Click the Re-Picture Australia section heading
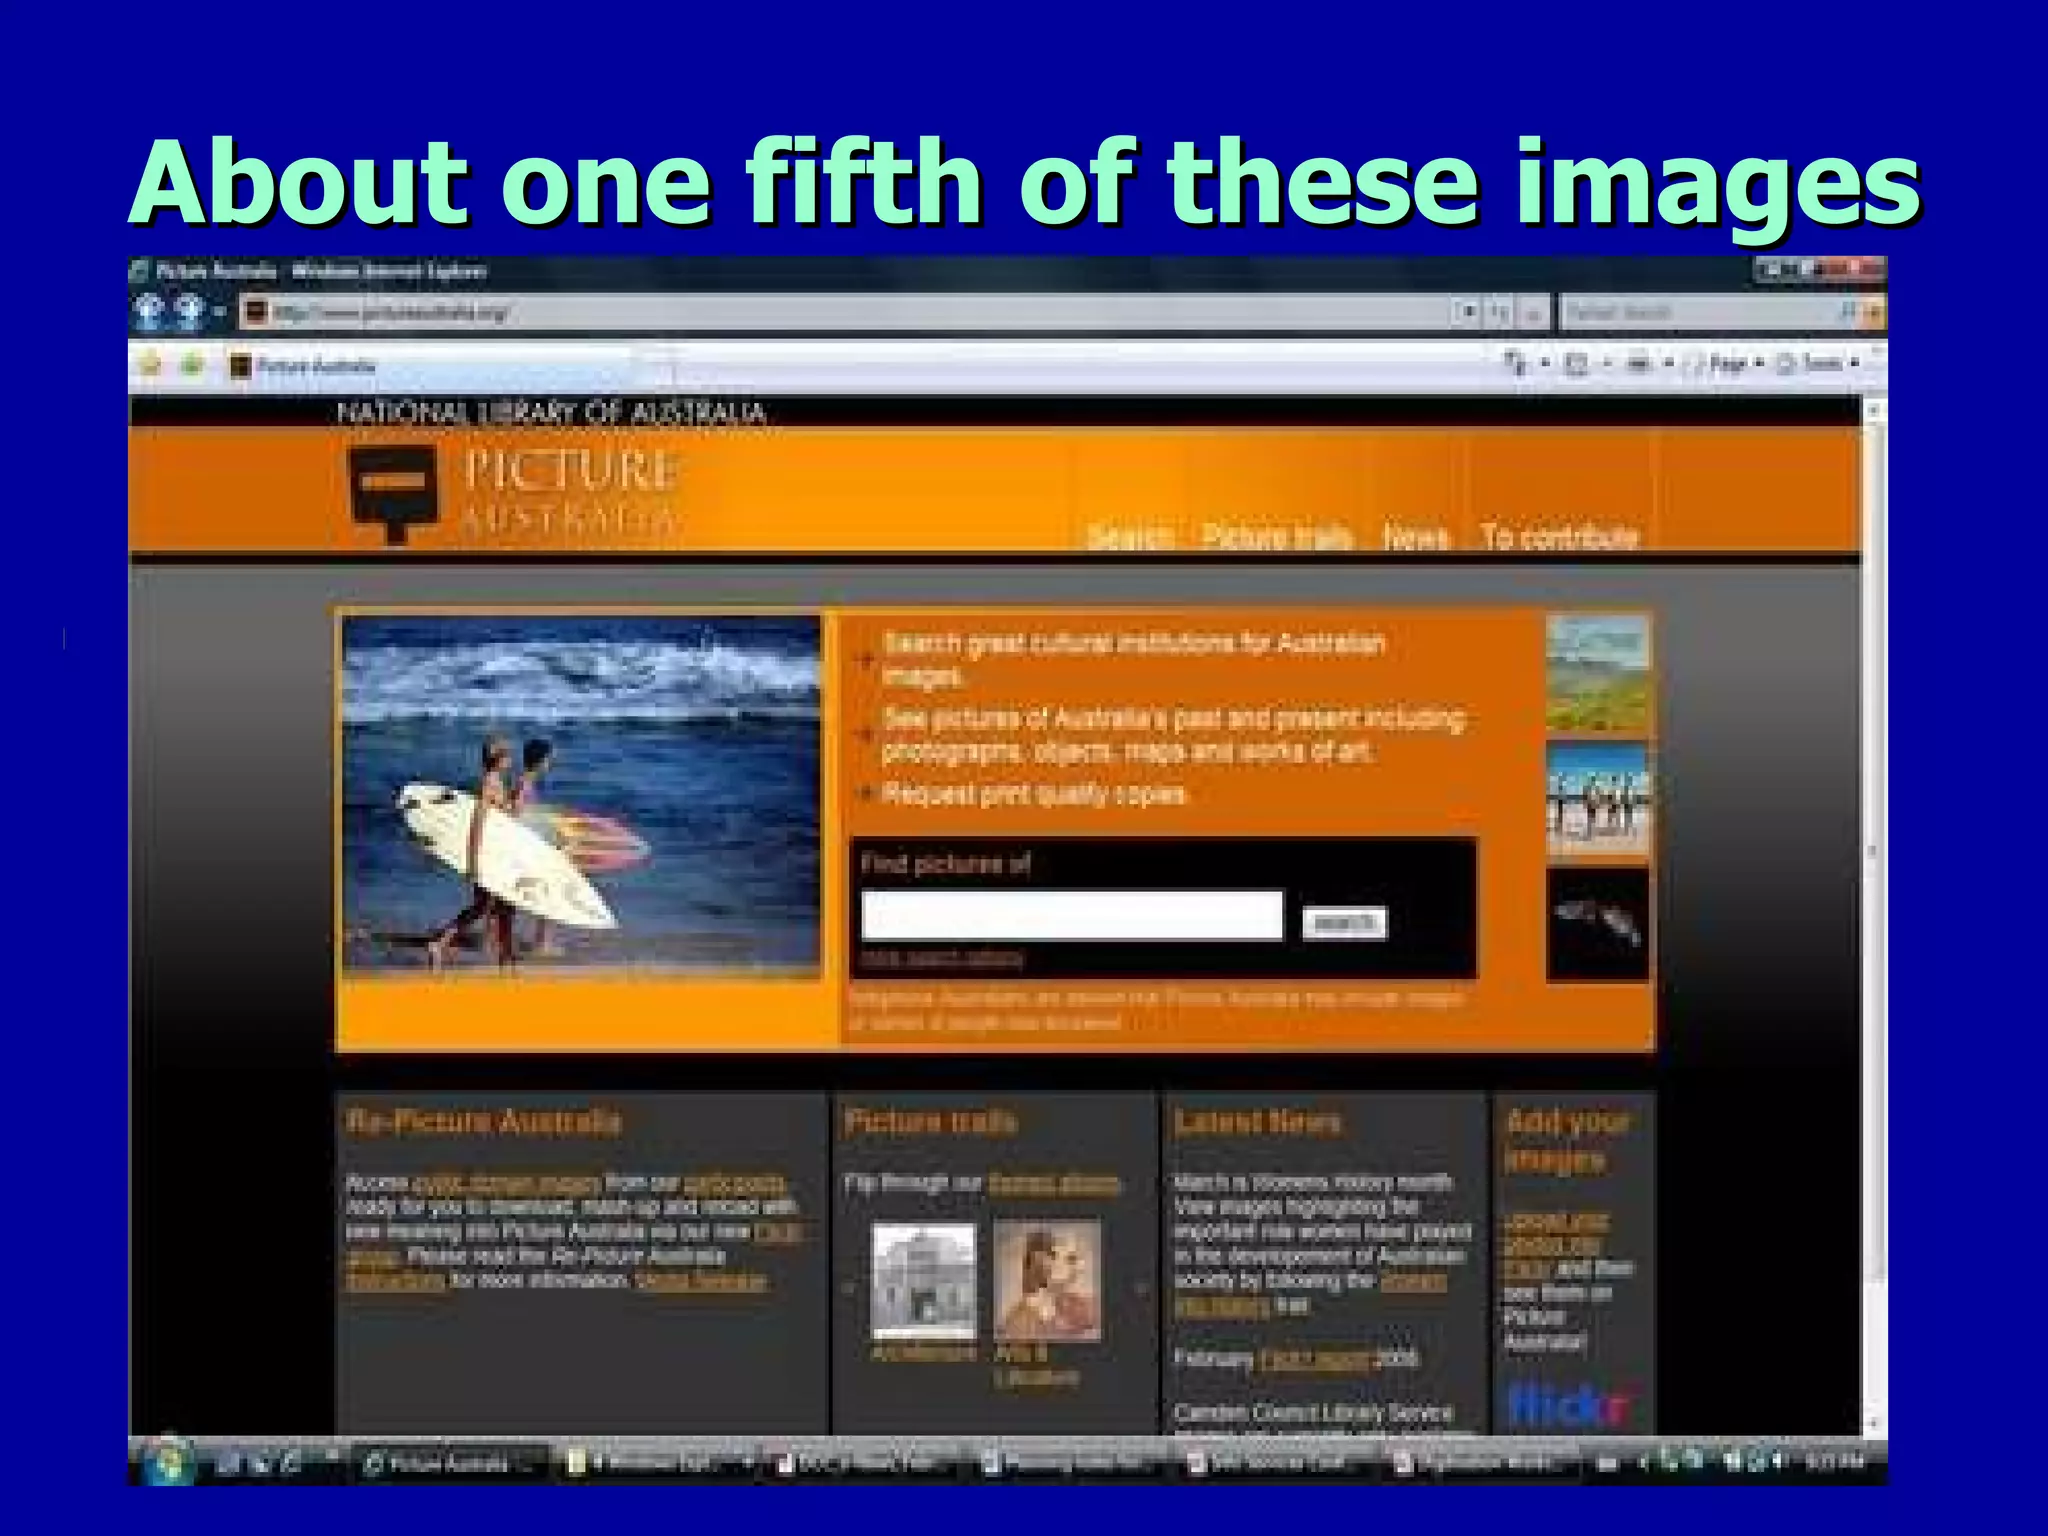The image size is (2048, 1536). click(x=483, y=1122)
